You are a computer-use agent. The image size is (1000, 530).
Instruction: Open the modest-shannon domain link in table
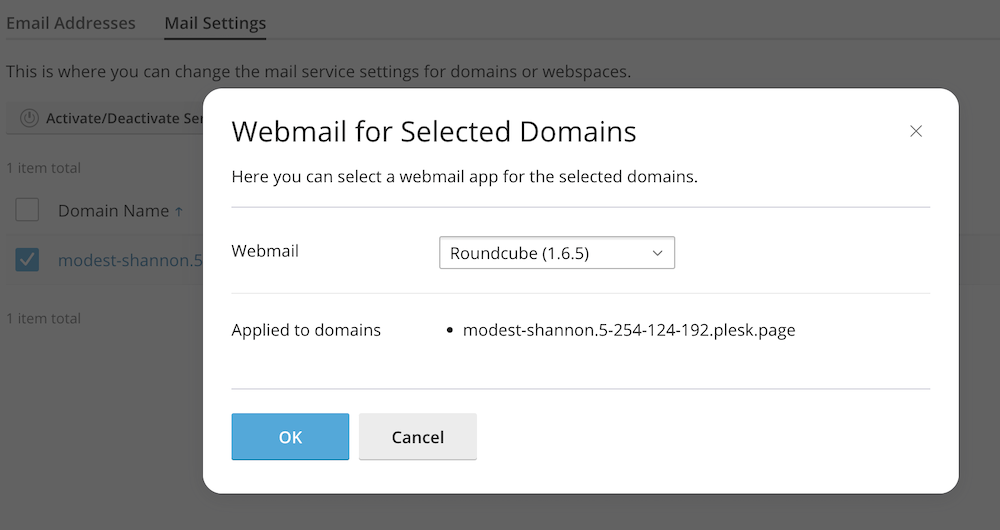pos(130,260)
